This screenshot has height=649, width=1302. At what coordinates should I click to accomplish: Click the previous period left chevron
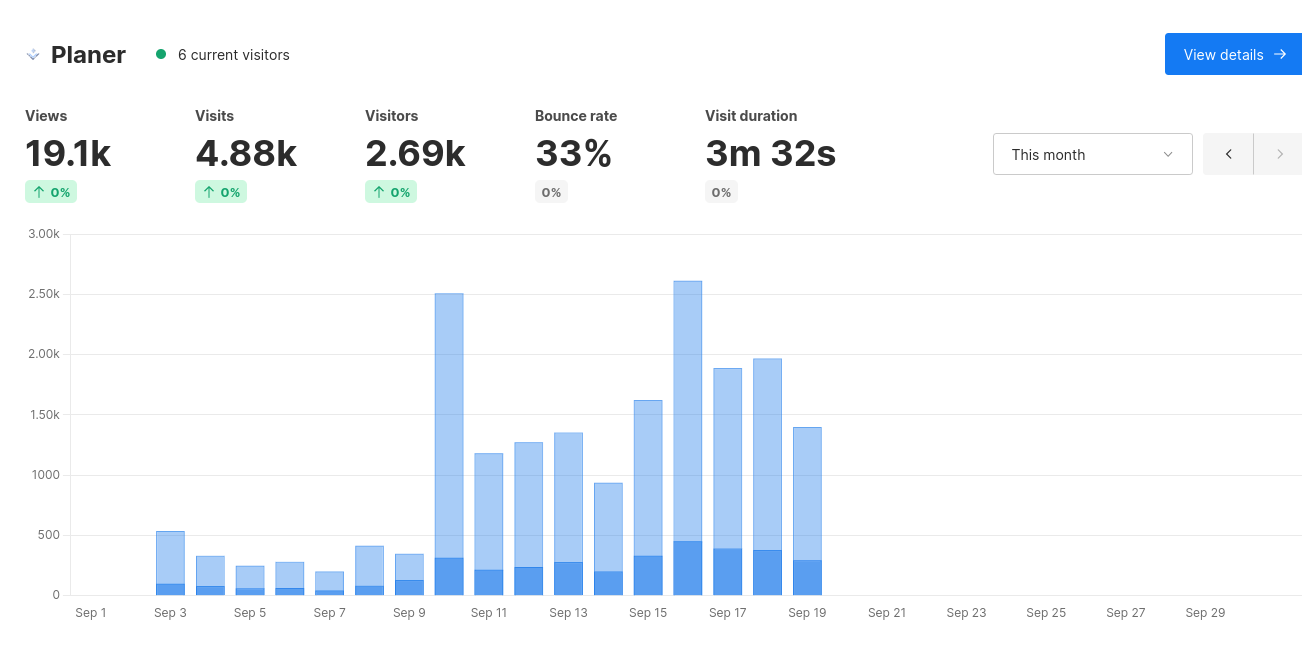point(1227,154)
